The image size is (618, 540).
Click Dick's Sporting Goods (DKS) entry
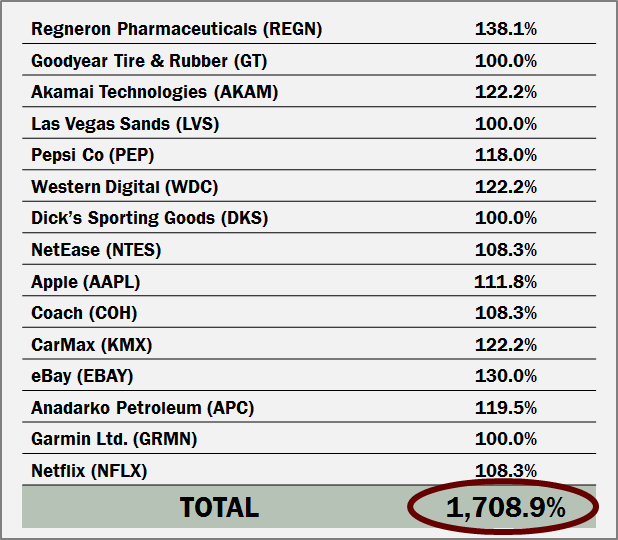(x=149, y=218)
